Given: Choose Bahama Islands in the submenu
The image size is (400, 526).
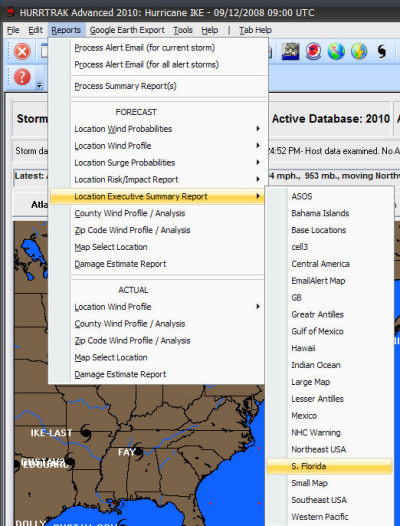Looking at the screenshot, I should [330, 213].
